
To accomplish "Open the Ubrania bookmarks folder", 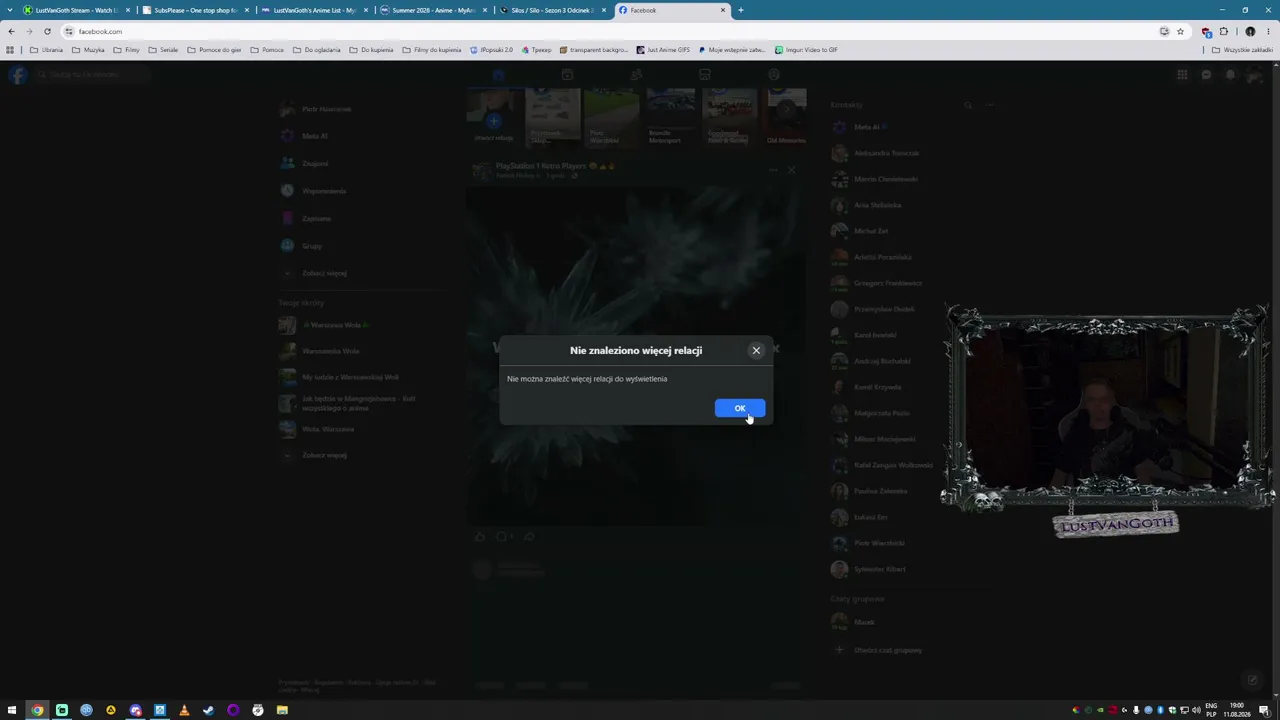I will pyautogui.click(x=47, y=50).
